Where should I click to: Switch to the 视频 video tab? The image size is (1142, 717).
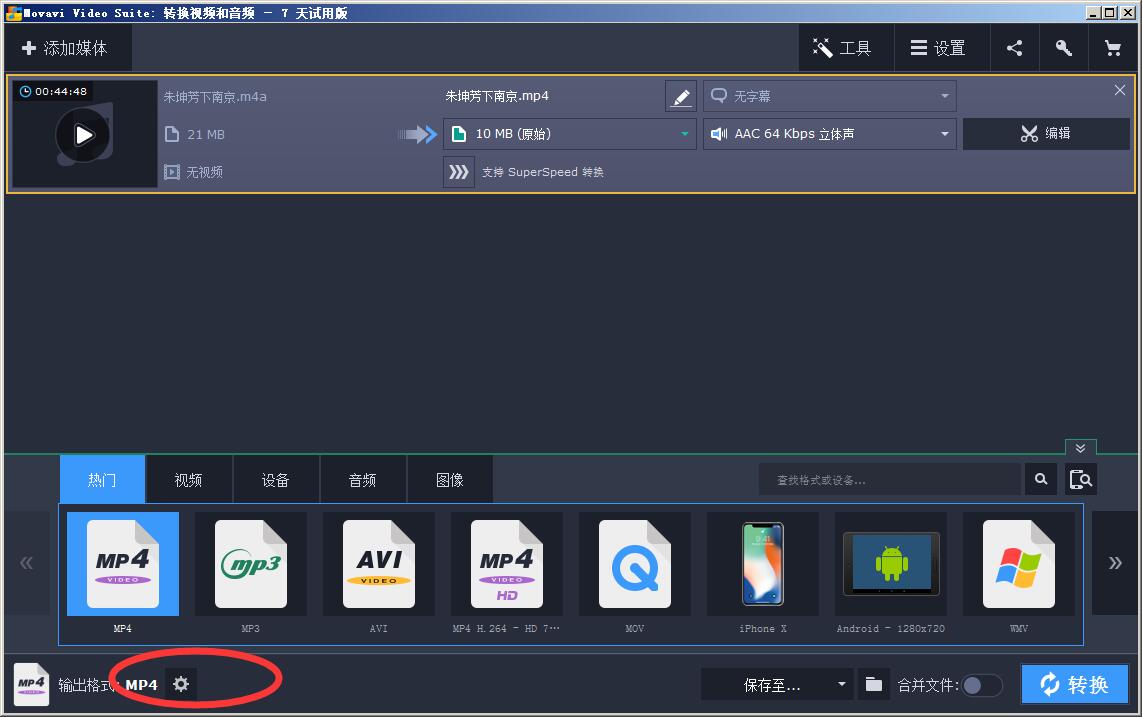(x=189, y=479)
